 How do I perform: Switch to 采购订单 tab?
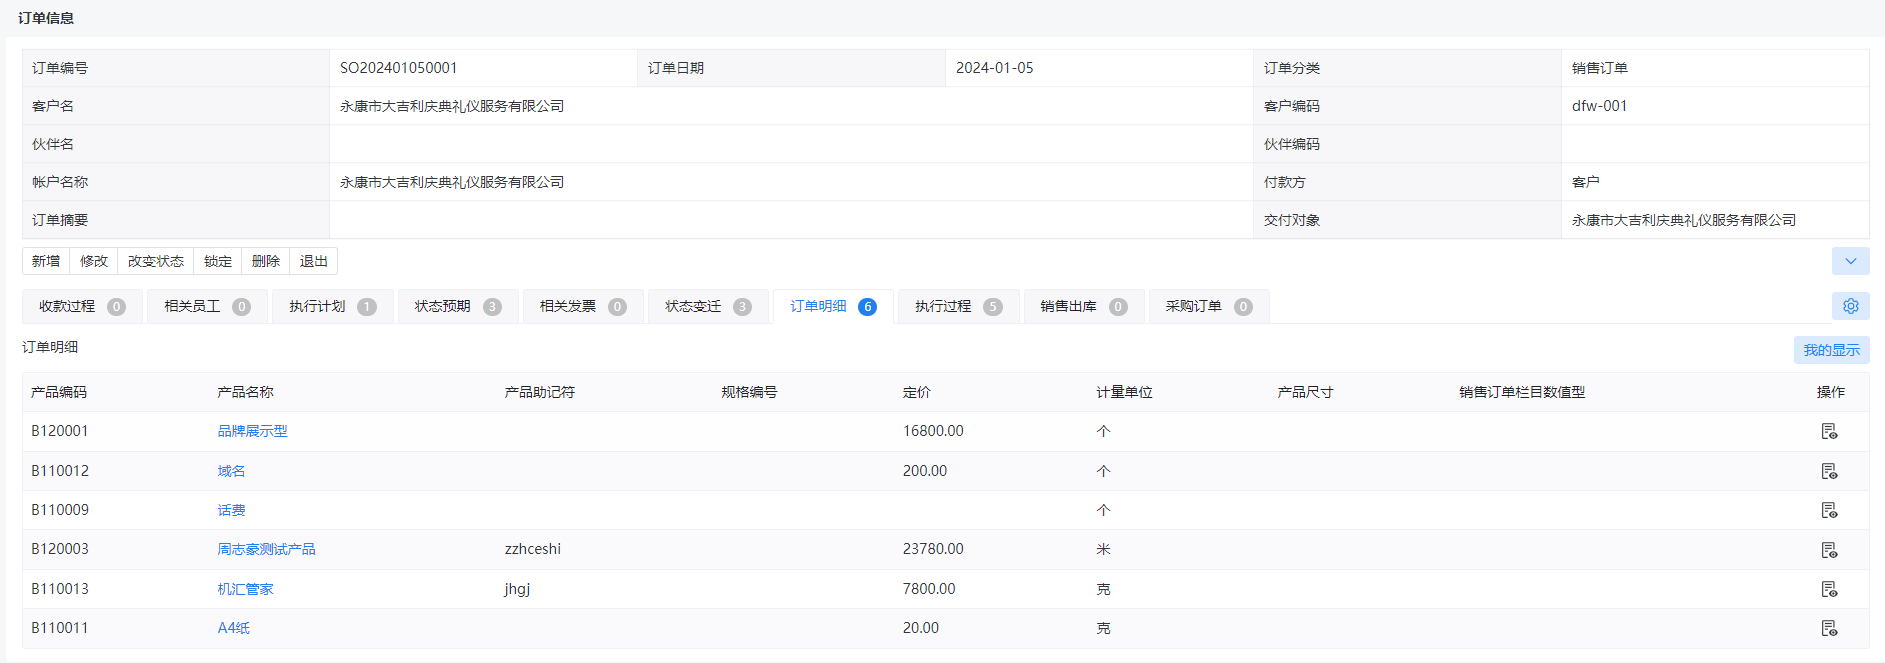1209,306
